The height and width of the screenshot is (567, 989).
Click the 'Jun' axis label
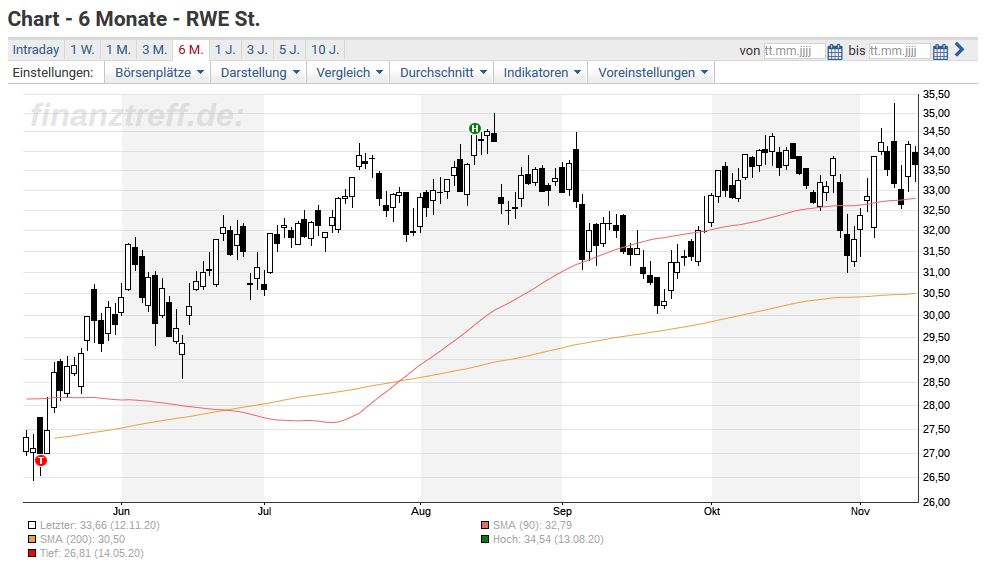pyautogui.click(x=121, y=511)
